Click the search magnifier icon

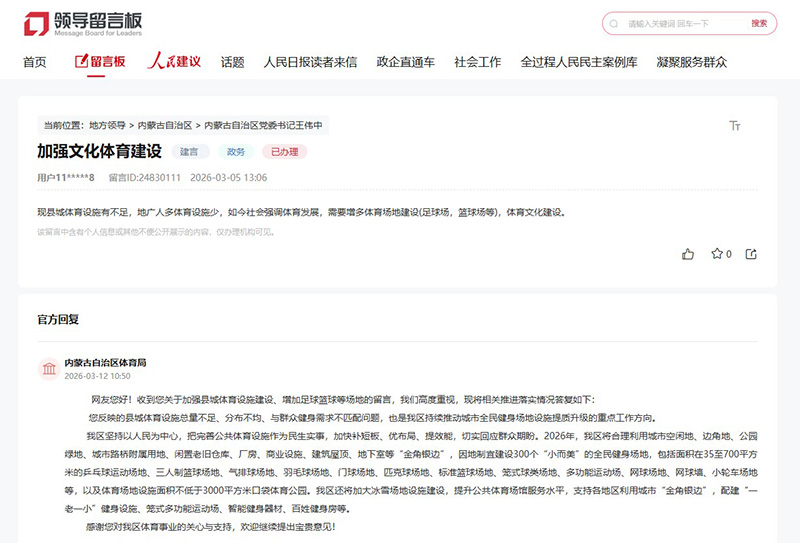(x=614, y=24)
